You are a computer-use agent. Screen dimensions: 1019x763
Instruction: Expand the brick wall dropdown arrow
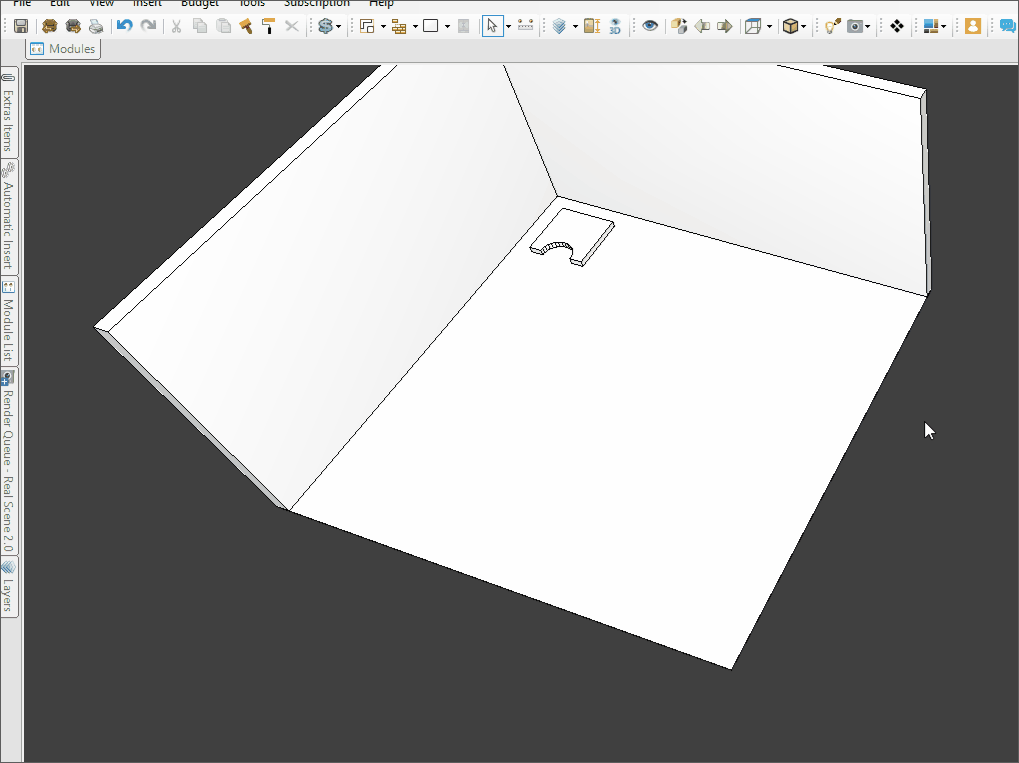pos(415,27)
